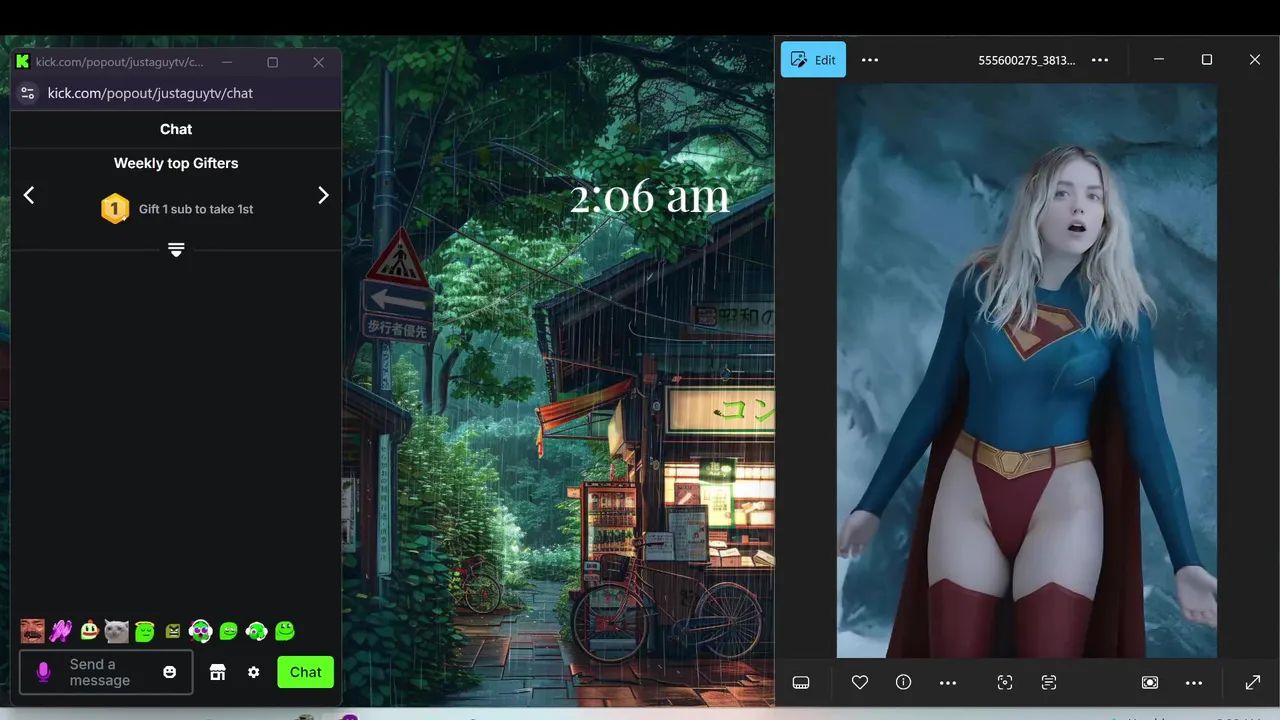Mark photo as favorite with heart icon

click(x=860, y=682)
